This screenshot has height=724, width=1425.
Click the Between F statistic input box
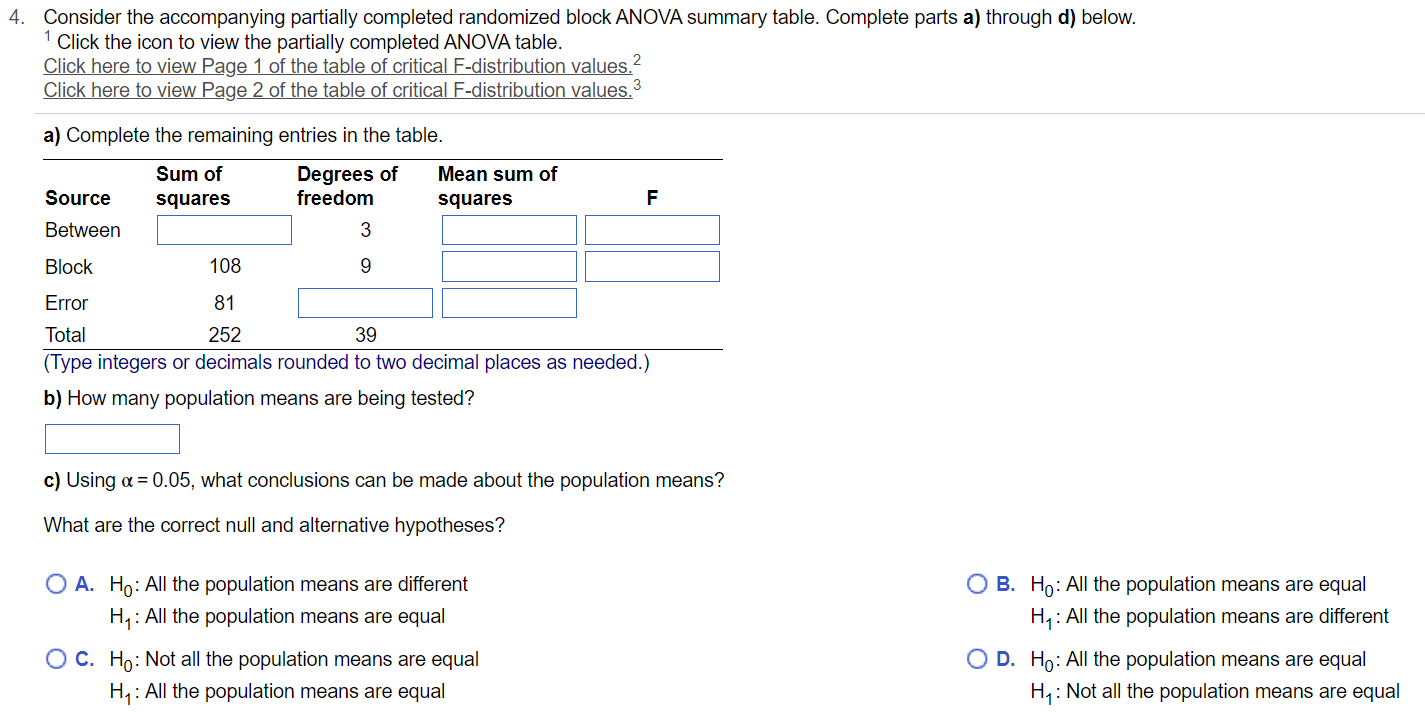click(651, 229)
